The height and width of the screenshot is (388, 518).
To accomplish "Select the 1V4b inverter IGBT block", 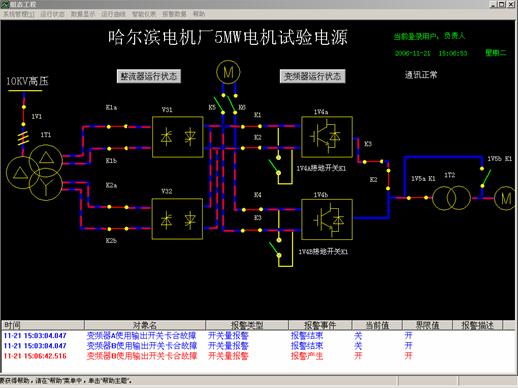I will 327,219.
